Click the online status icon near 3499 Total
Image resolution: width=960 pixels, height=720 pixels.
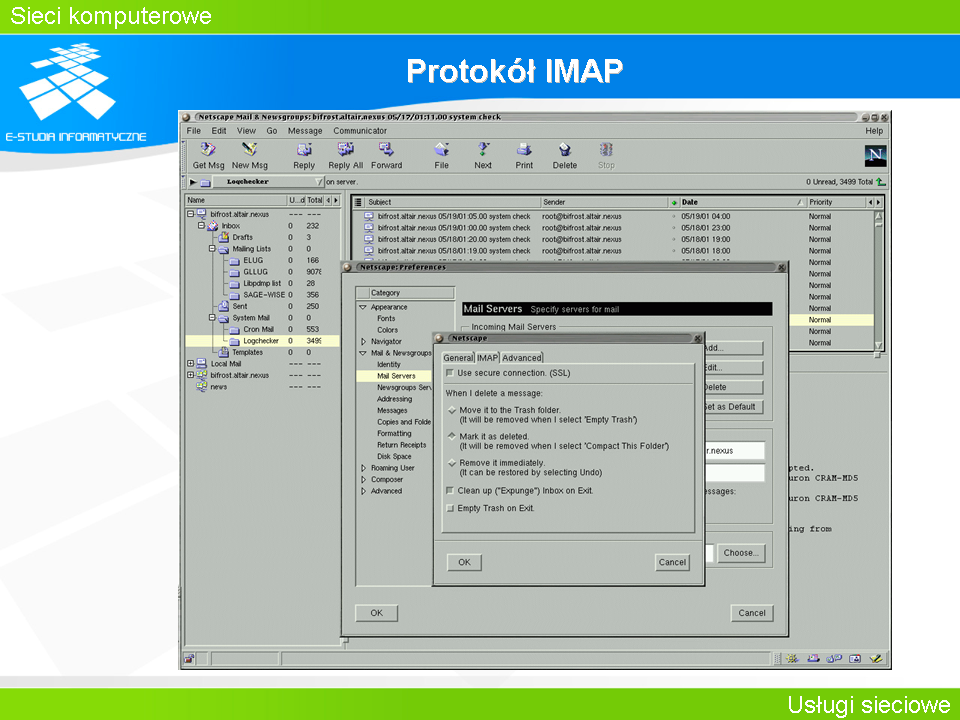[880, 182]
